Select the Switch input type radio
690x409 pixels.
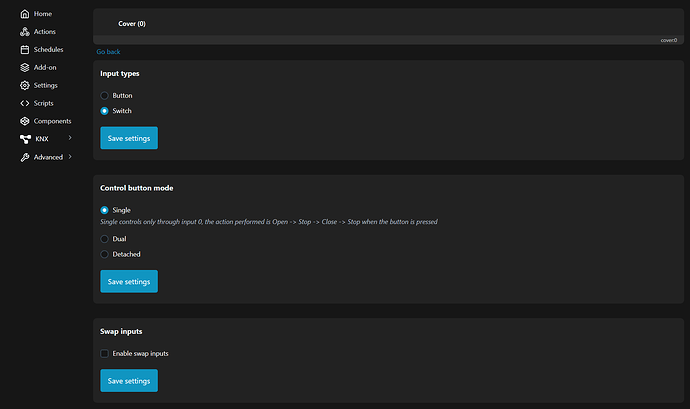click(105, 111)
